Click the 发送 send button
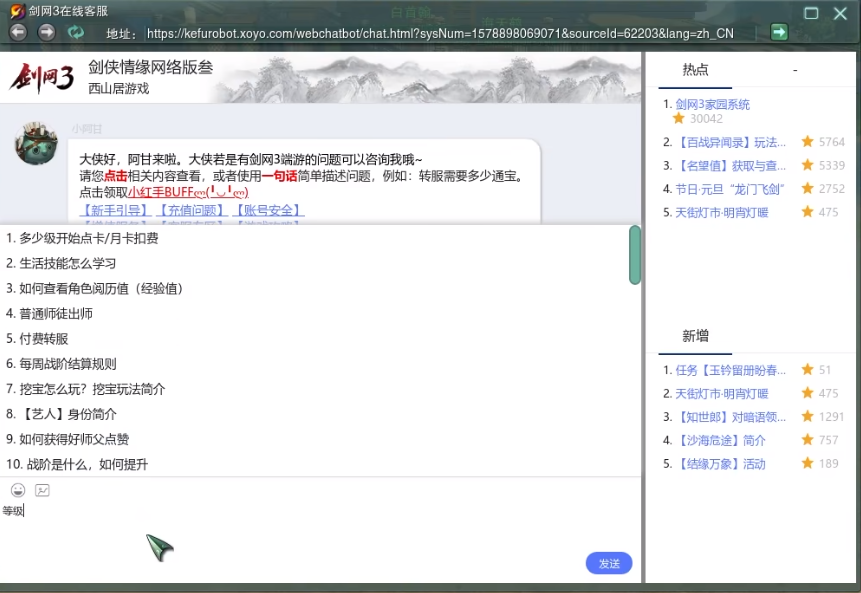 (608, 563)
